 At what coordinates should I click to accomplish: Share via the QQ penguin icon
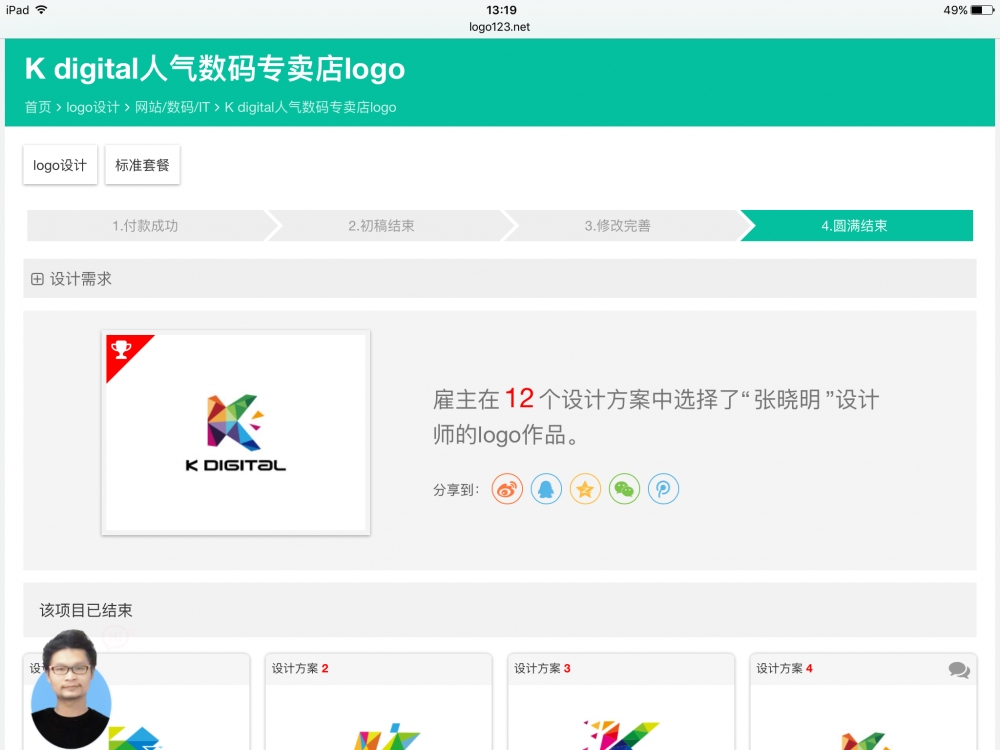click(x=546, y=489)
